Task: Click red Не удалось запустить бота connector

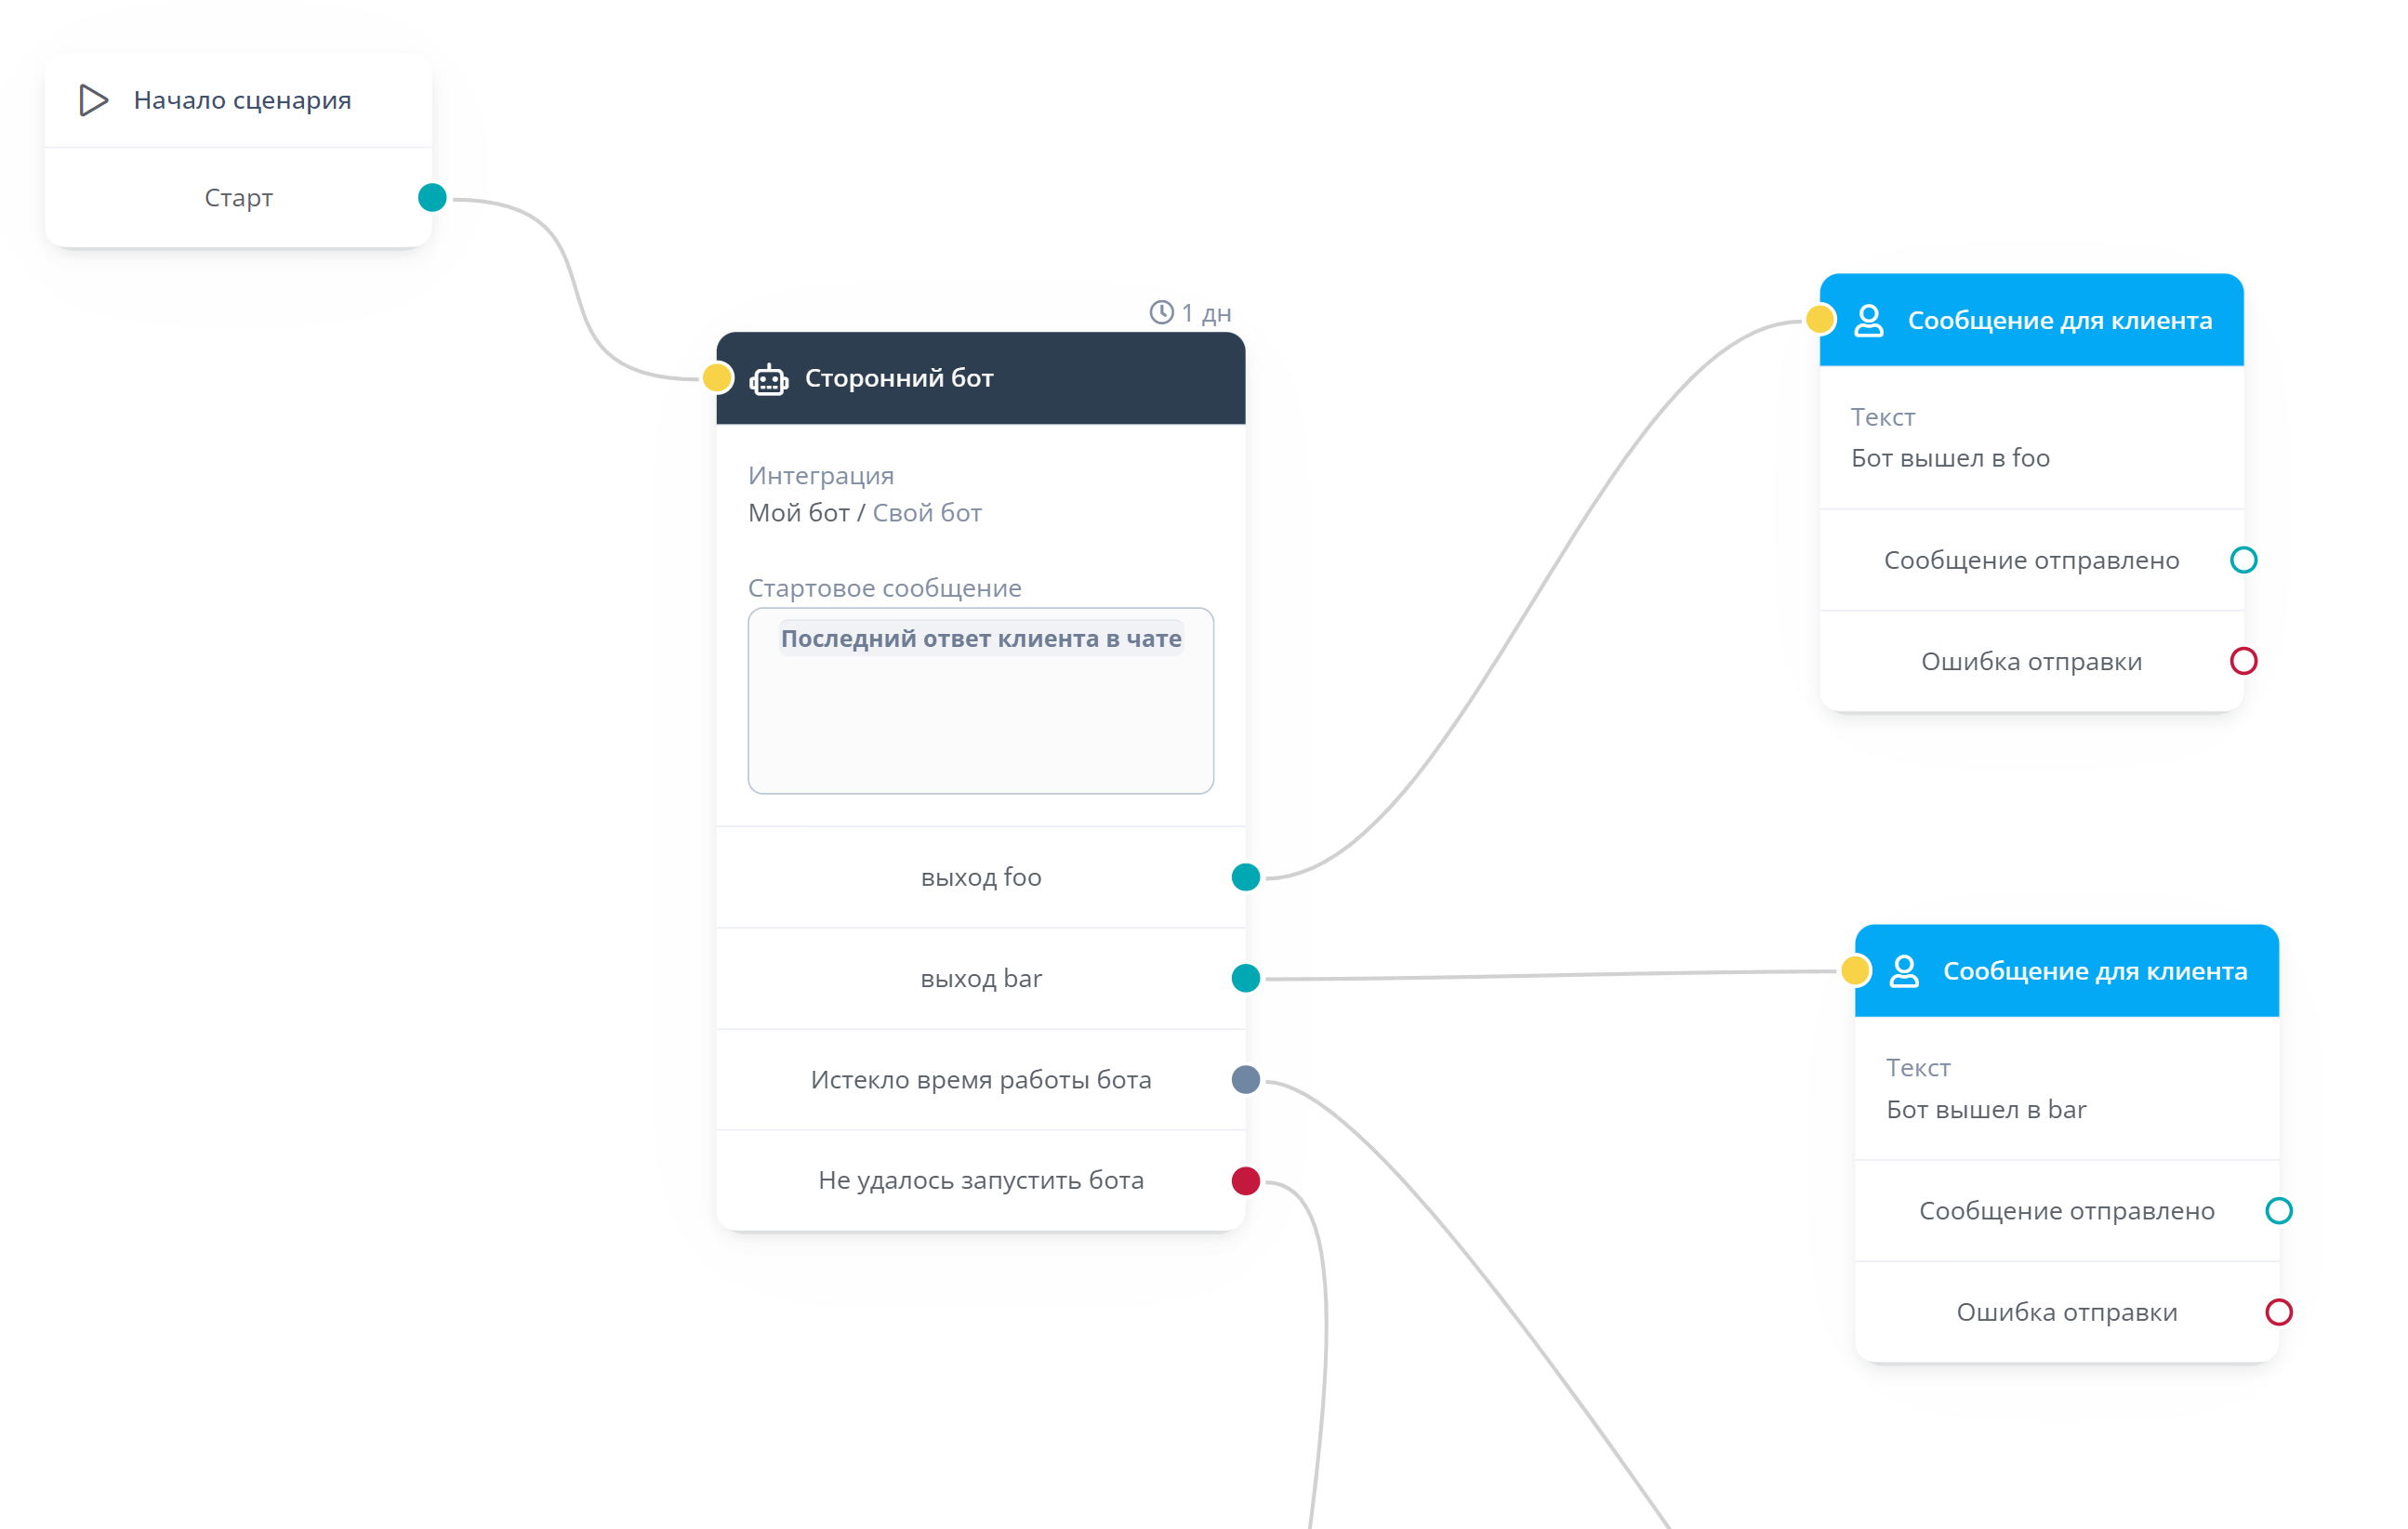Action: click(1245, 1181)
